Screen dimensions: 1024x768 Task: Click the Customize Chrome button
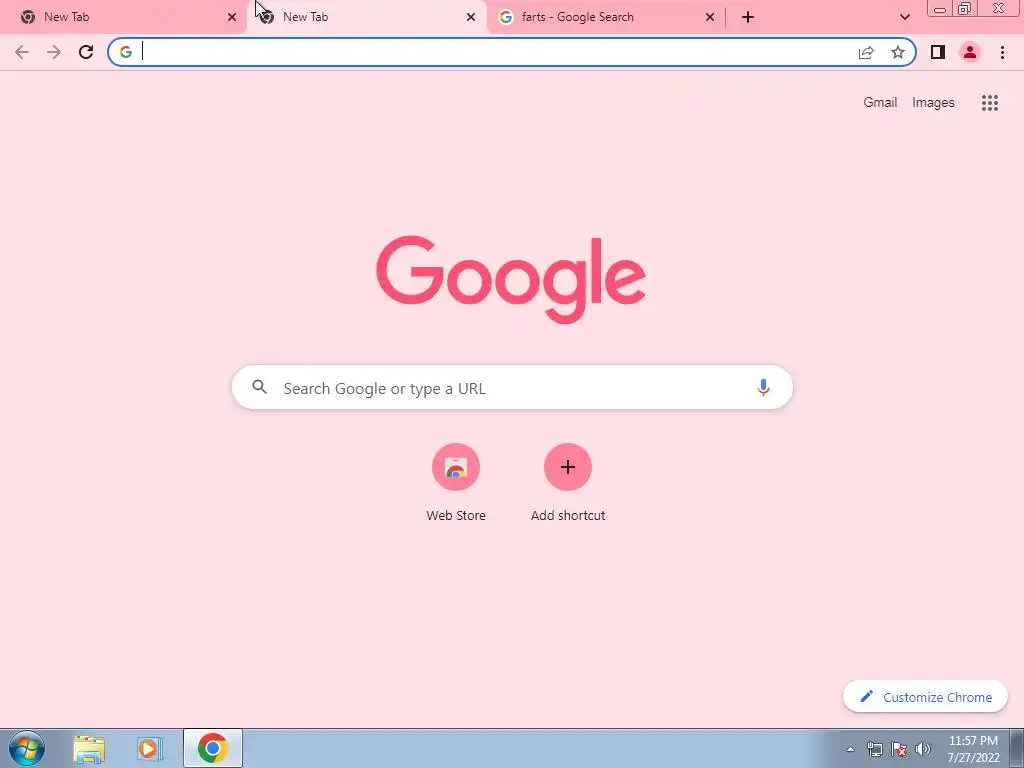[925, 697]
